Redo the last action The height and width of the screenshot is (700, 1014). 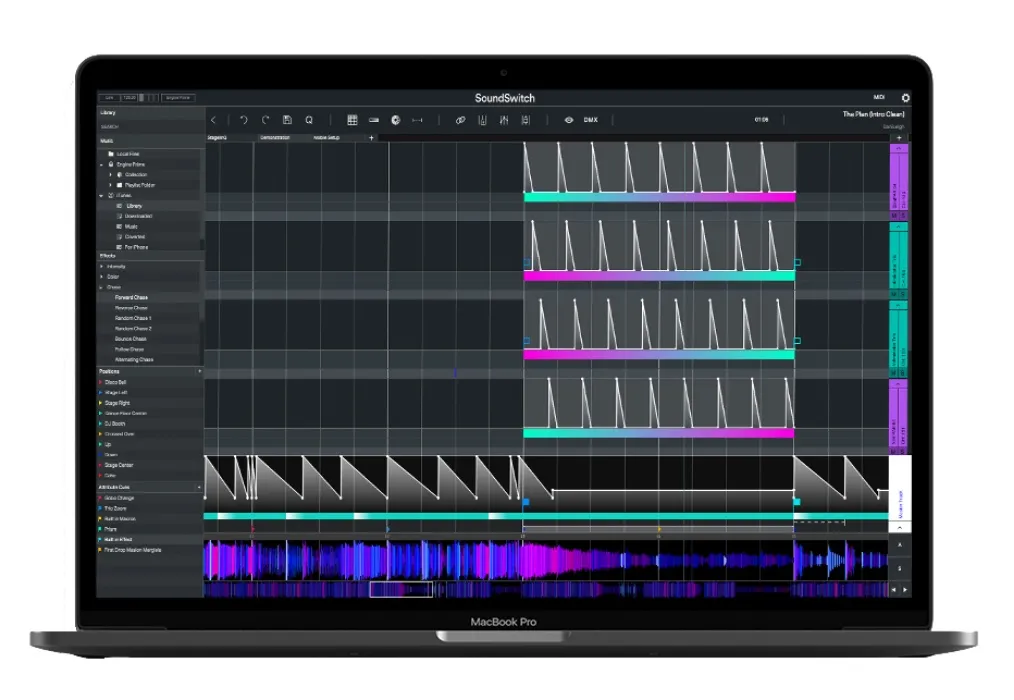point(265,120)
